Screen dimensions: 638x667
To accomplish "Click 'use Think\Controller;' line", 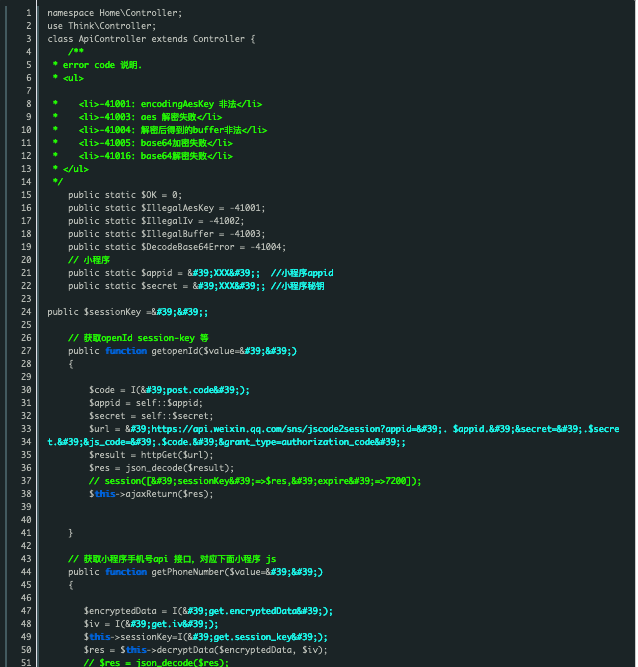I will [102, 26].
